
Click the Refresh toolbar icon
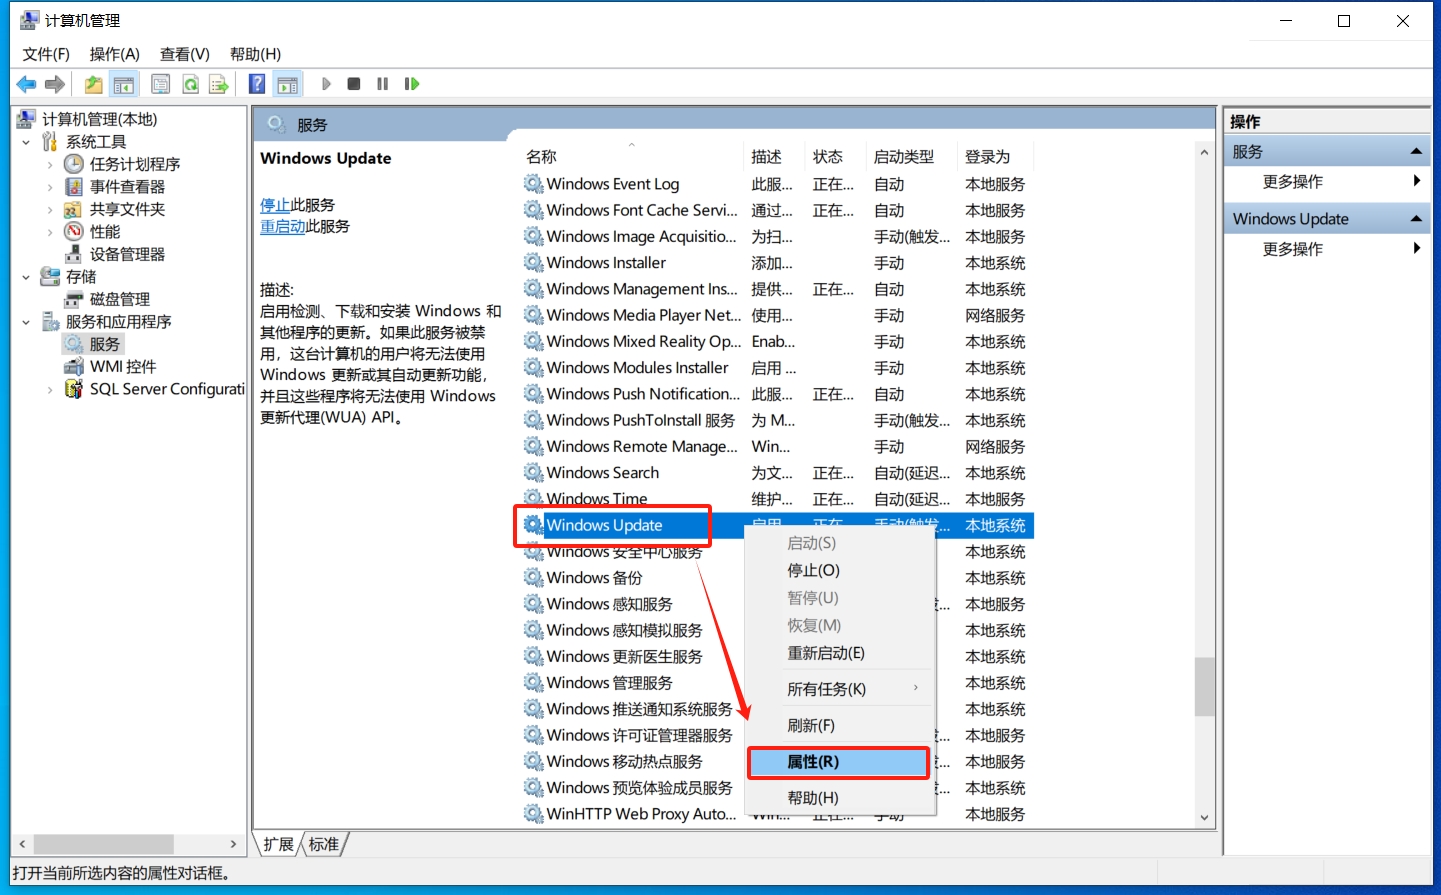pyautogui.click(x=190, y=84)
